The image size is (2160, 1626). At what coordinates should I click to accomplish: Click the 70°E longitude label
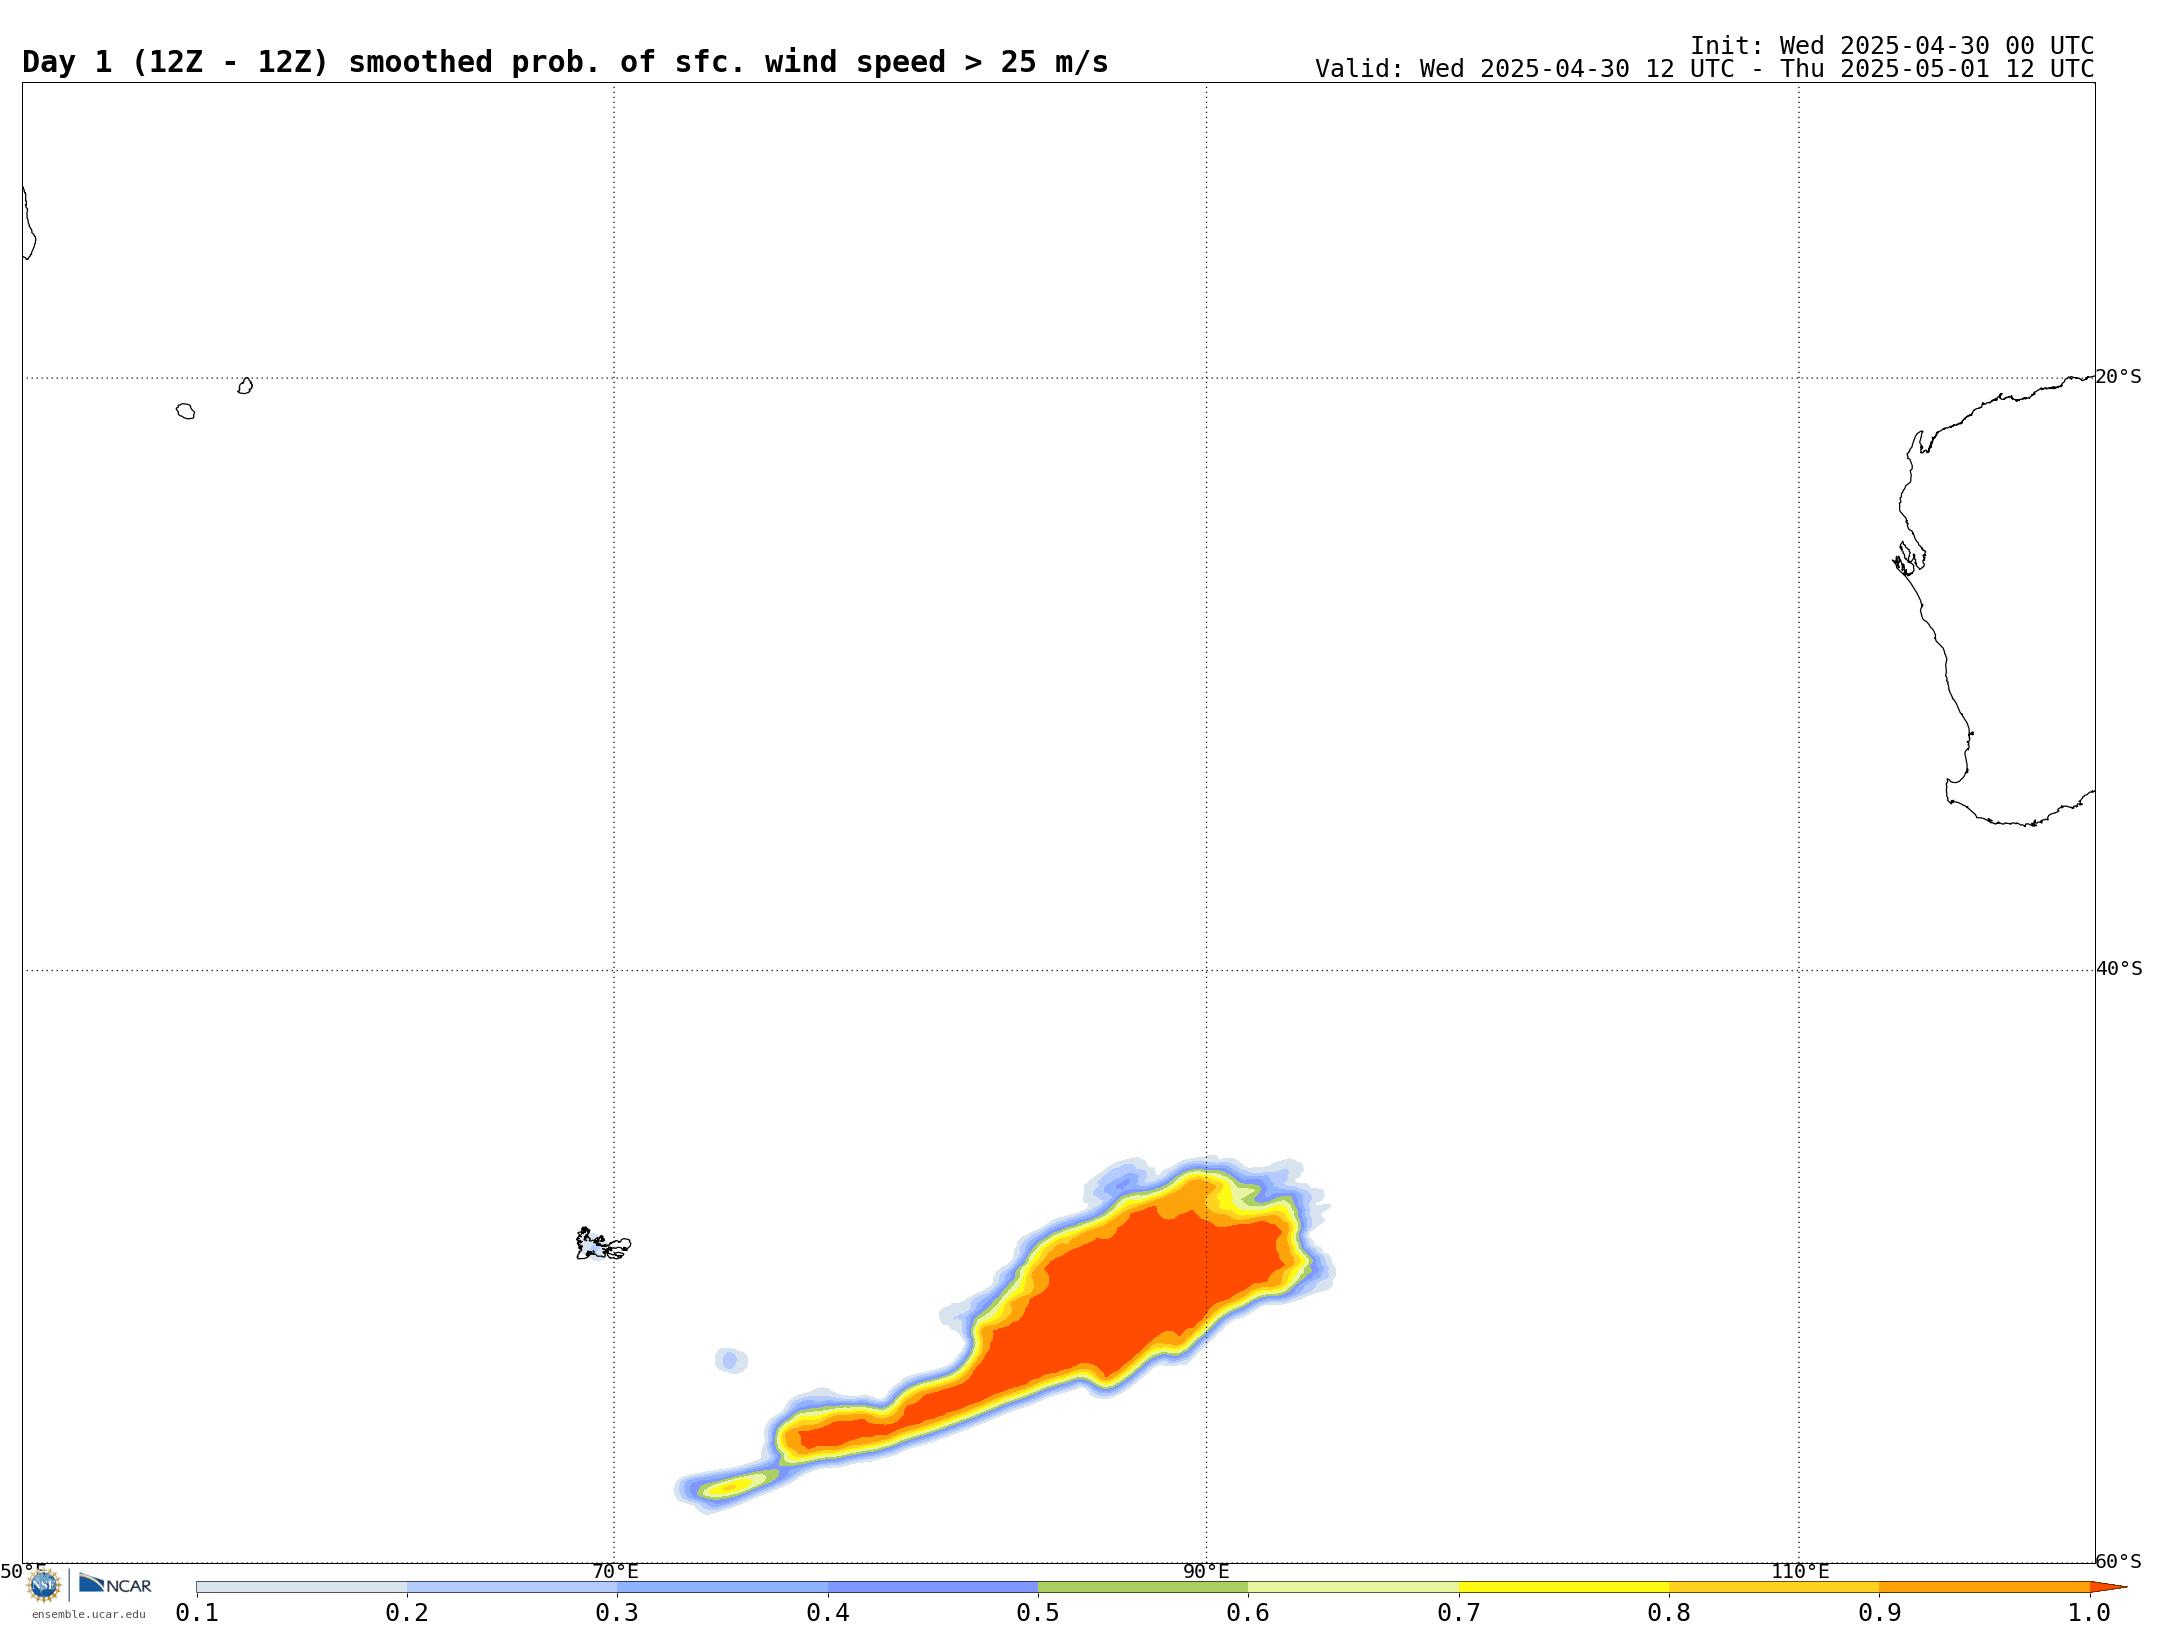pos(615,1571)
